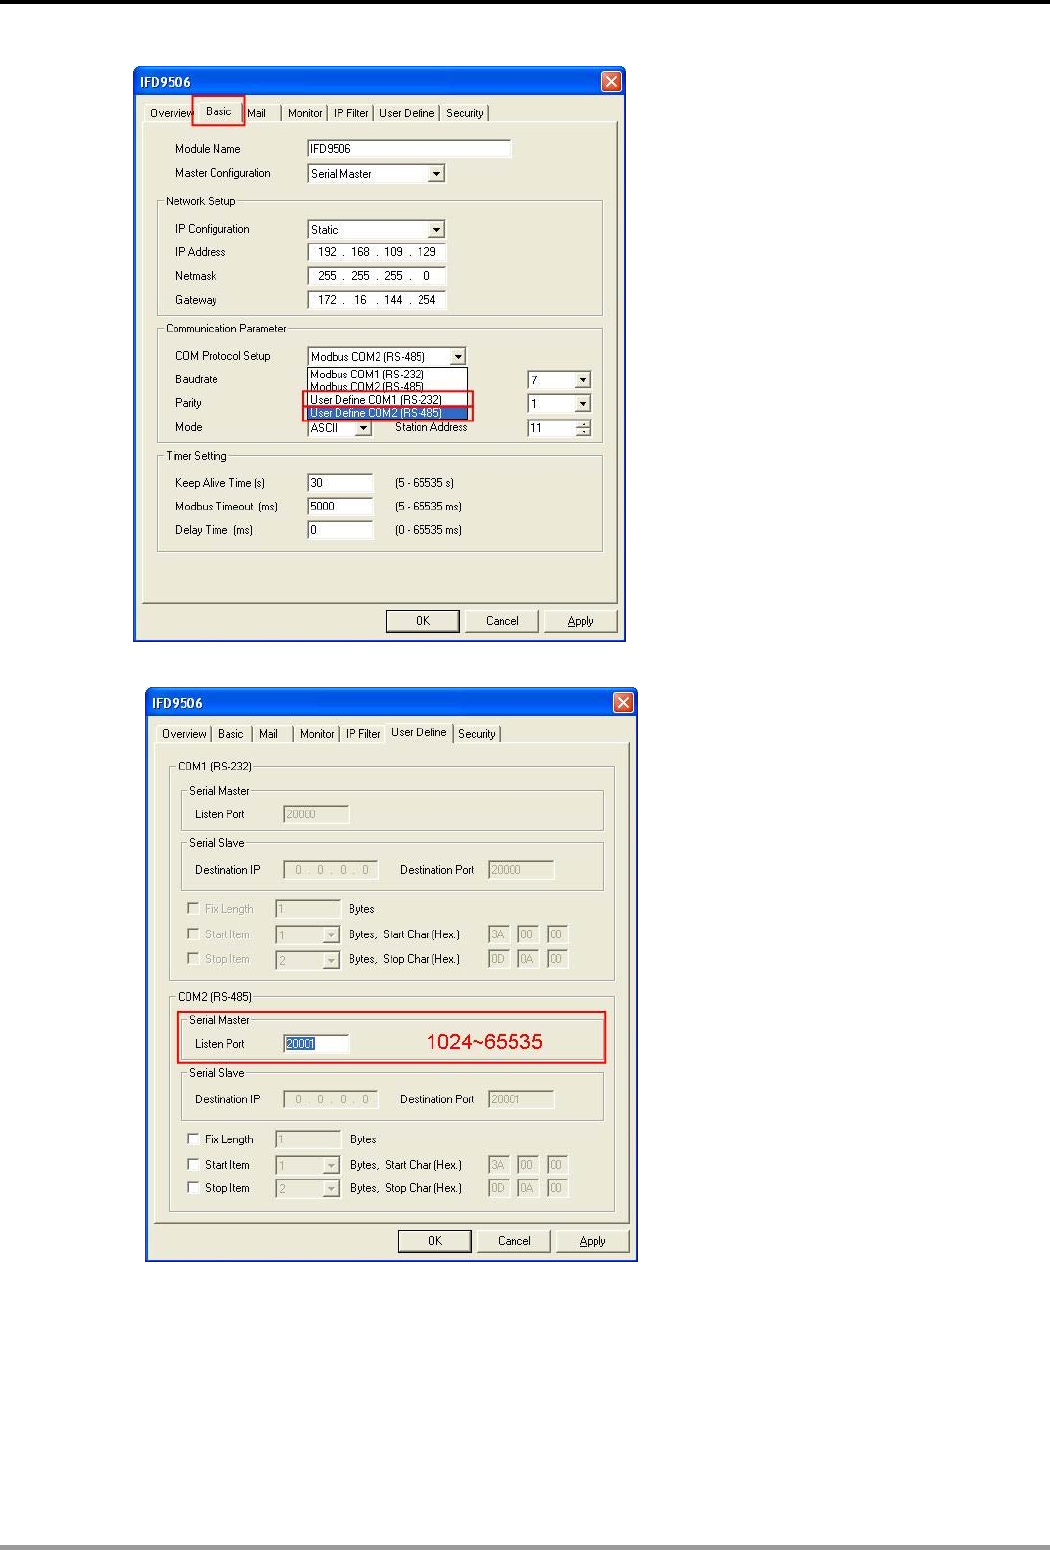Image resolution: width=1050 pixels, height=1550 pixels.
Task: Choose User Define COM1 (RS-232) option
Action: [x=387, y=400]
